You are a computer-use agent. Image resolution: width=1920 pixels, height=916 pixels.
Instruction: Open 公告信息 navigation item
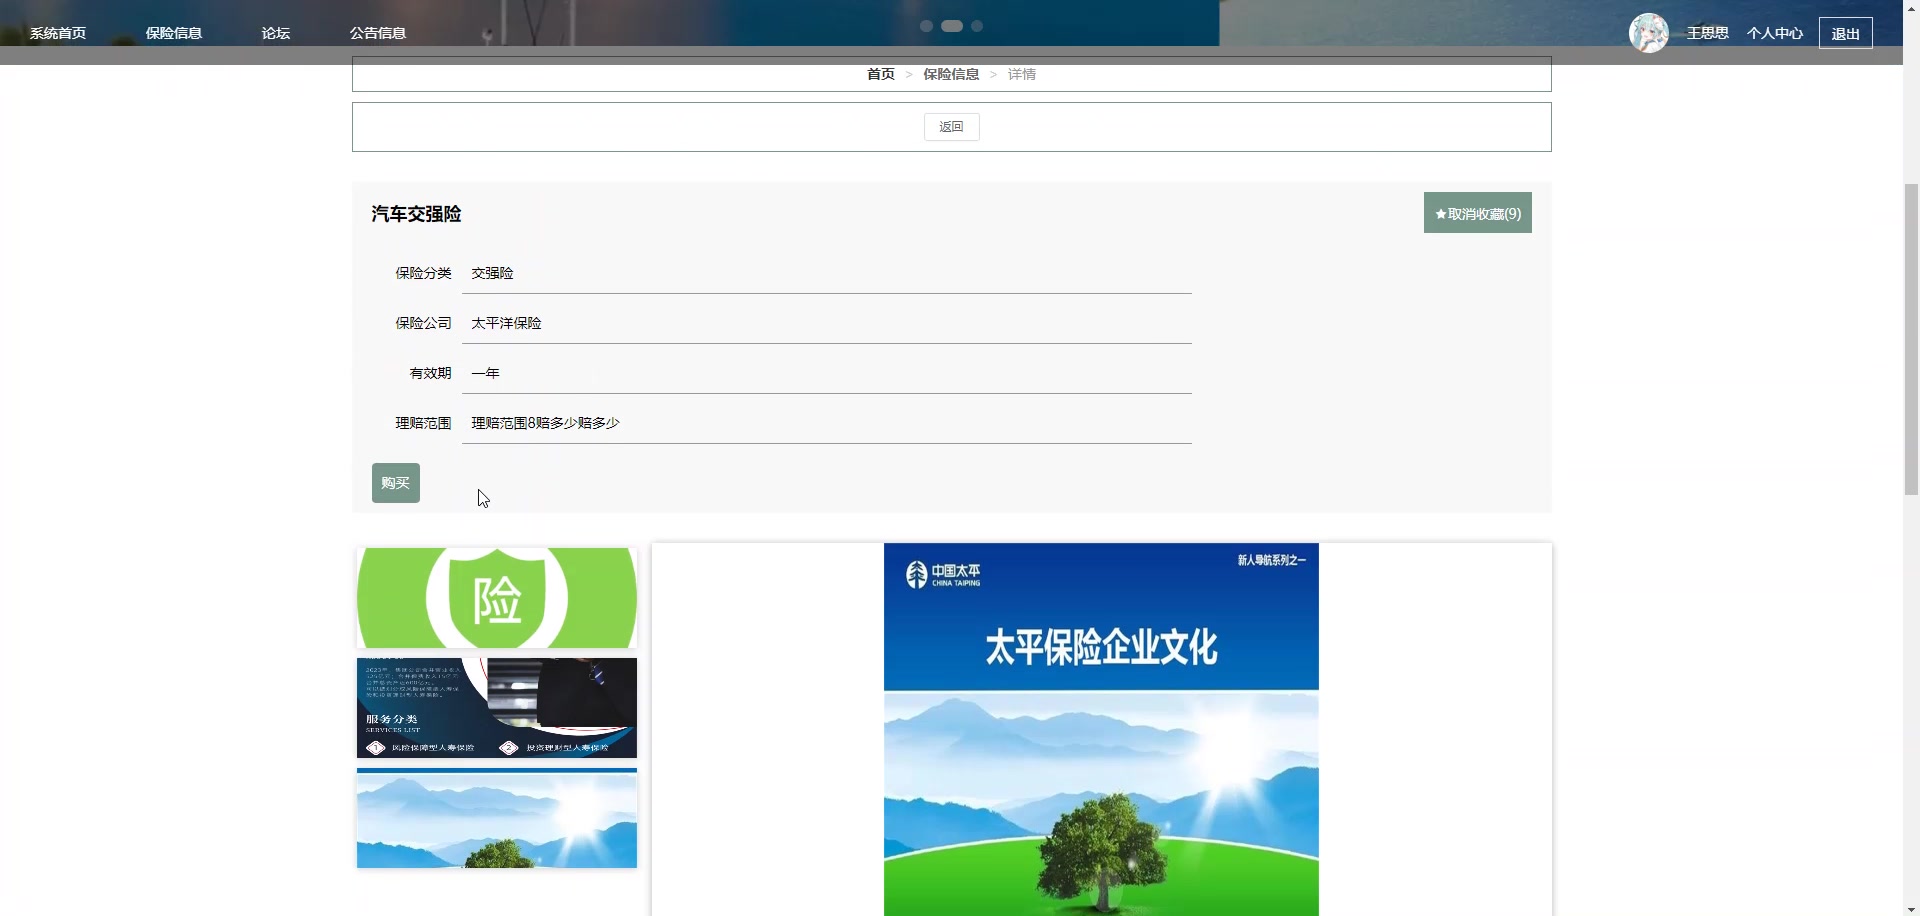pyautogui.click(x=378, y=33)
